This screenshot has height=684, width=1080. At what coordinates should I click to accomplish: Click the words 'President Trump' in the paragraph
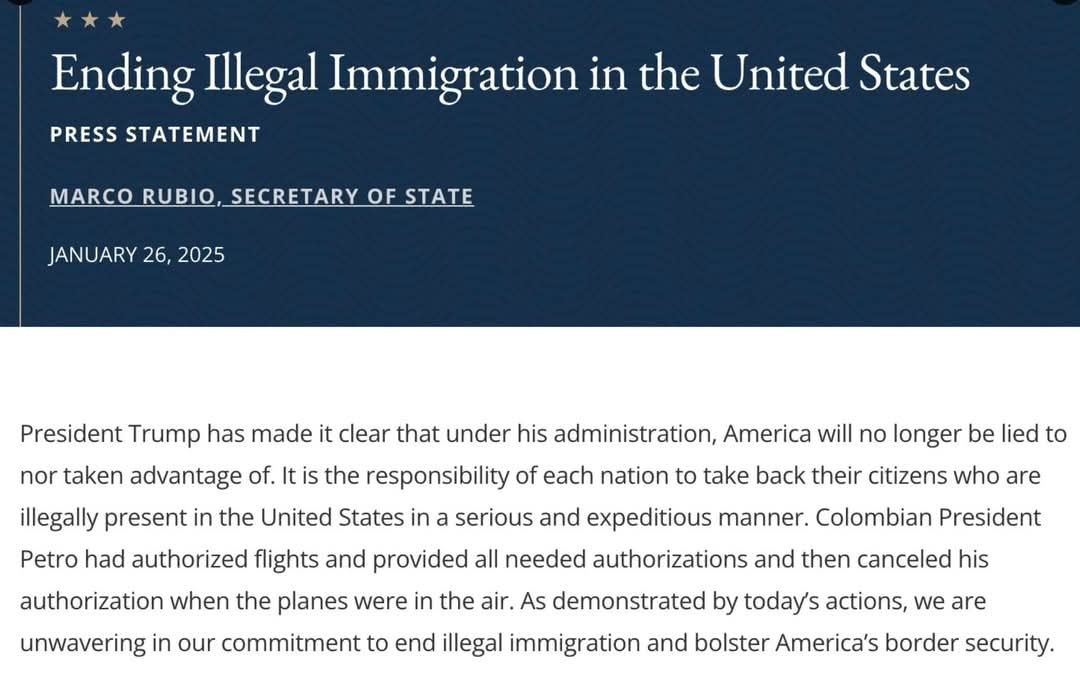[110, 435]
